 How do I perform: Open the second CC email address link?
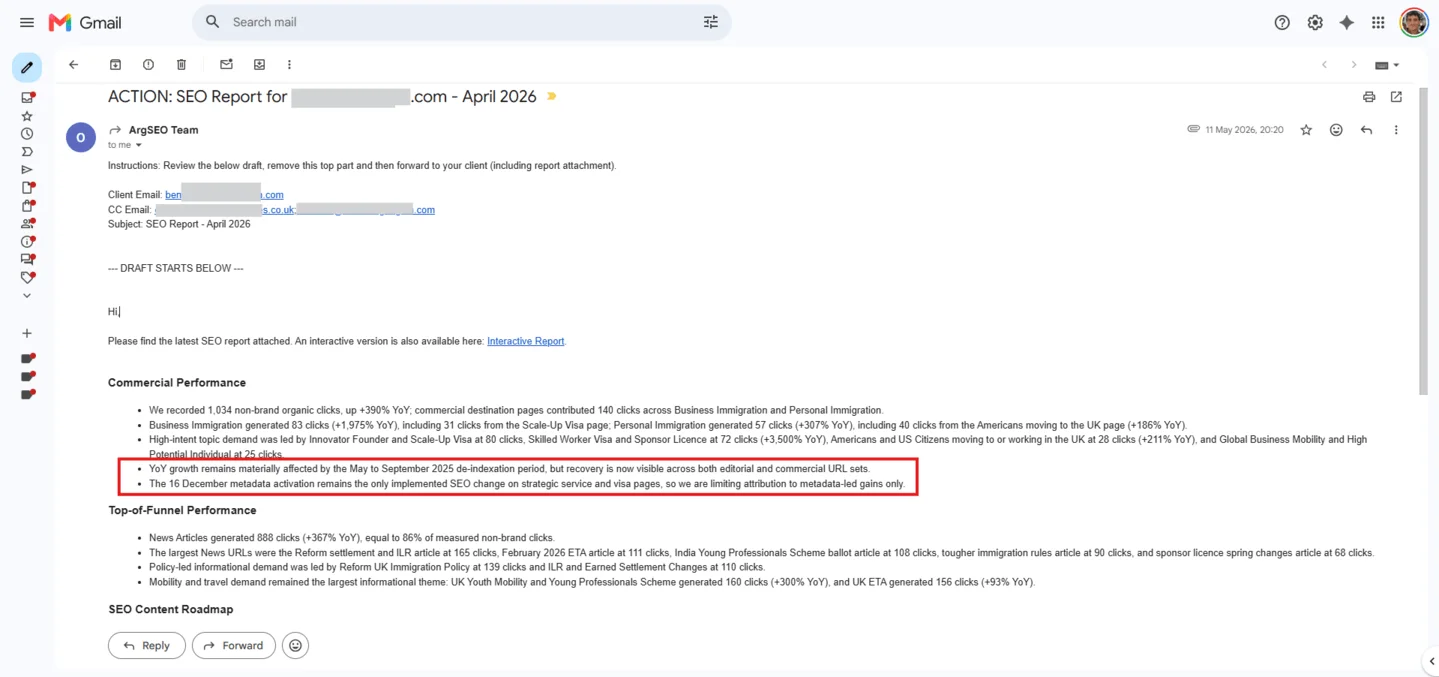tap(366, 210)
